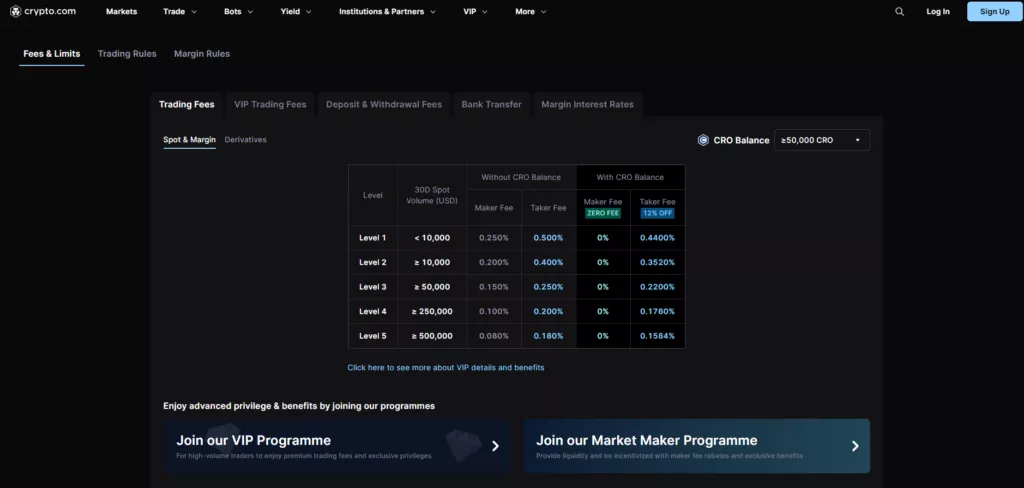1024x488 pixels.
Task: Click the Level 1 row label
Action: click(373, 238)
